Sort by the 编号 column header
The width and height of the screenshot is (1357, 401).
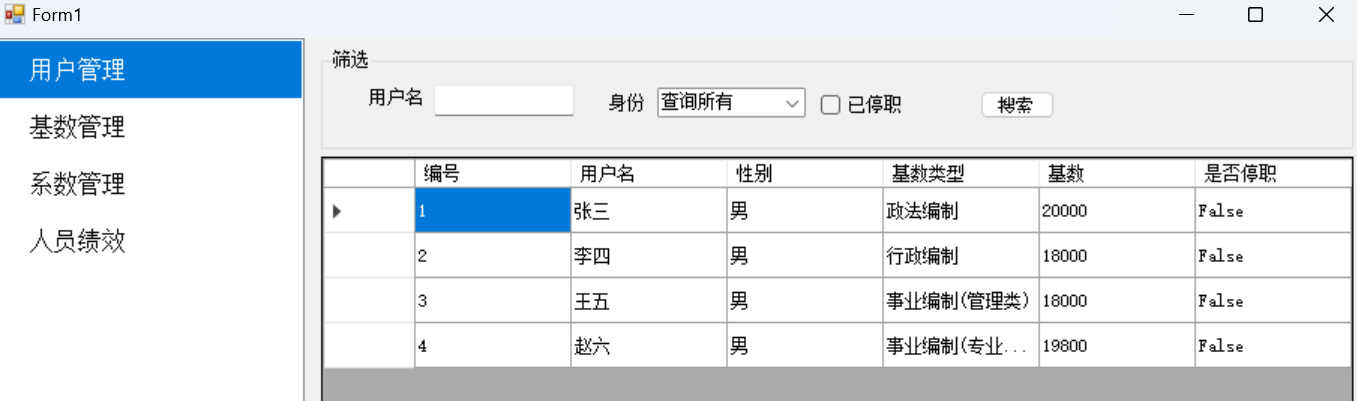point(492,174)
